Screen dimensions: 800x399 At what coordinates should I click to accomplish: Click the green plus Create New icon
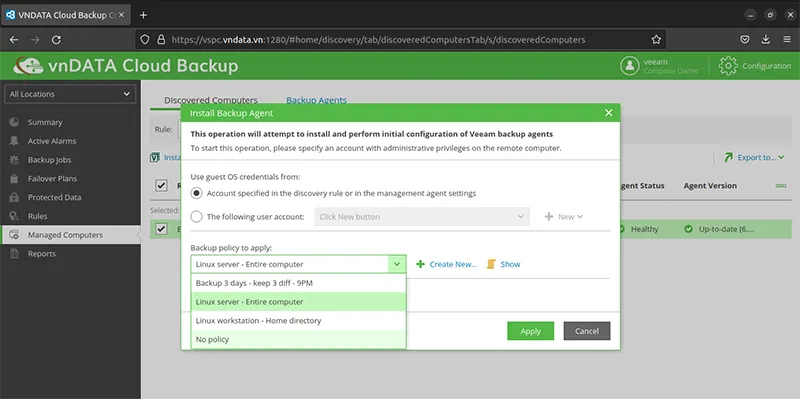(x=420, y=264)
